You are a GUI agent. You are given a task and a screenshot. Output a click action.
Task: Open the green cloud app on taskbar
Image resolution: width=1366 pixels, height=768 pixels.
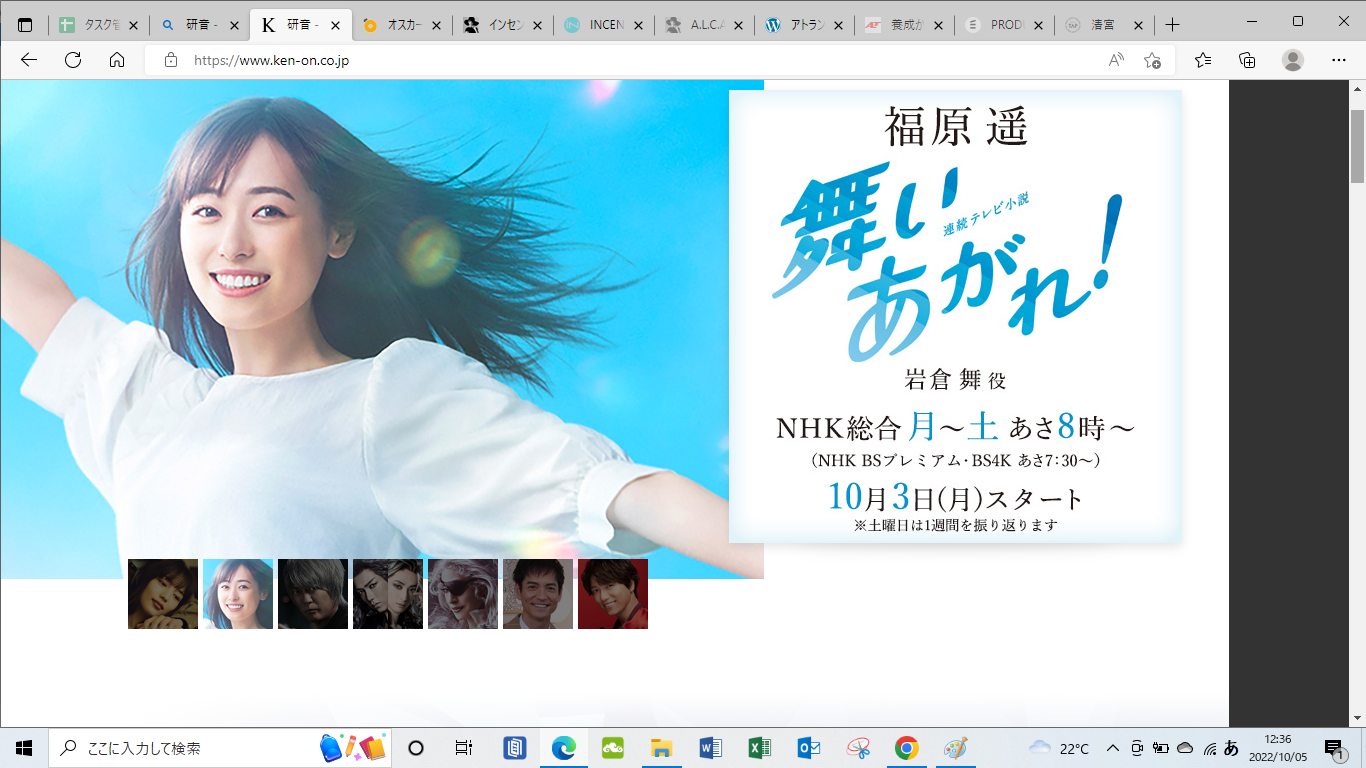pyautogui.click(x=613, y=748)
